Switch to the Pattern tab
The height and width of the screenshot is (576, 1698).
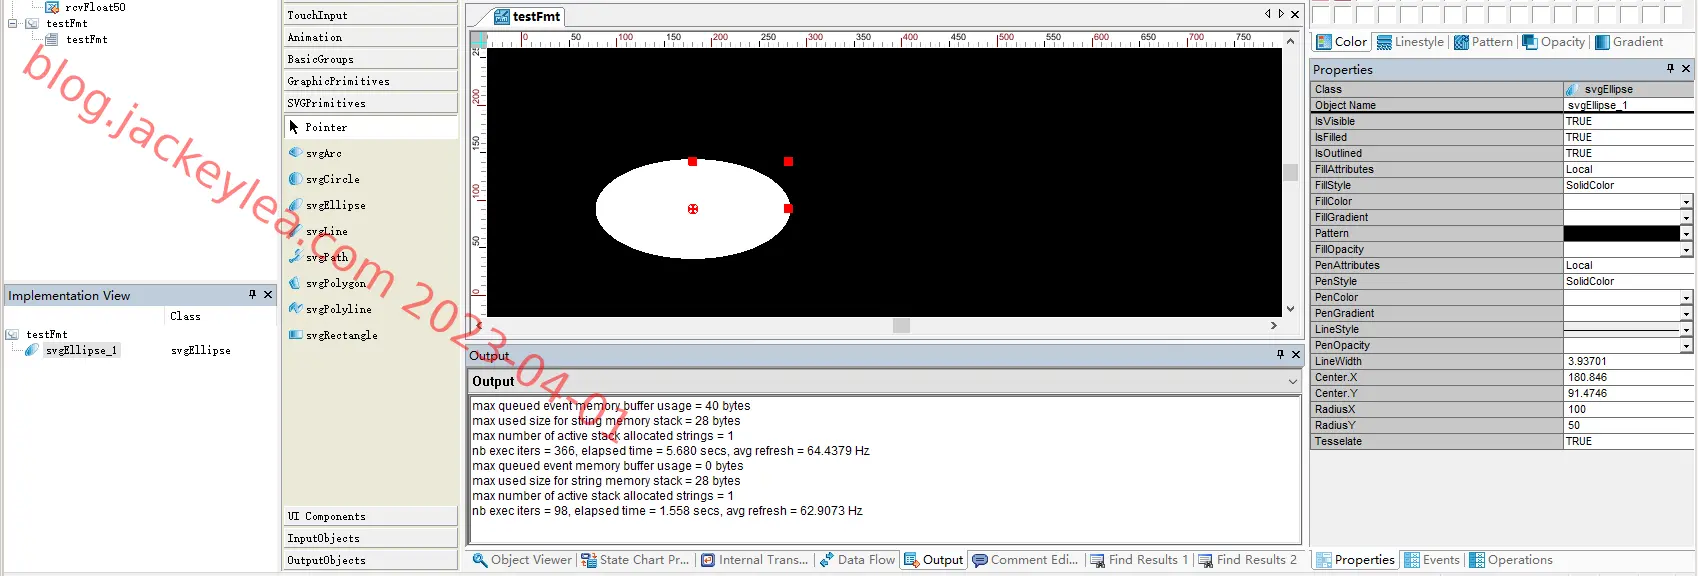pos(1483,42)
